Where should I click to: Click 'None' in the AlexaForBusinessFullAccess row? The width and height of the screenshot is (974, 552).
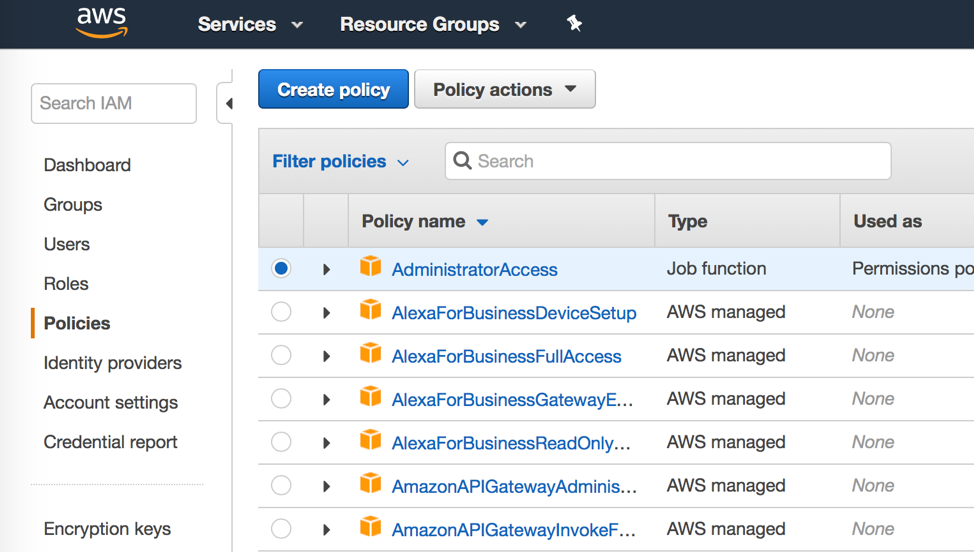(x=873, y=356)
